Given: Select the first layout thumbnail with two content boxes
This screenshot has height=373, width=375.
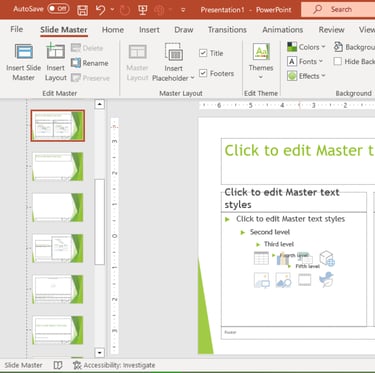Looking at the screenshot, I should tap(58, 126).
